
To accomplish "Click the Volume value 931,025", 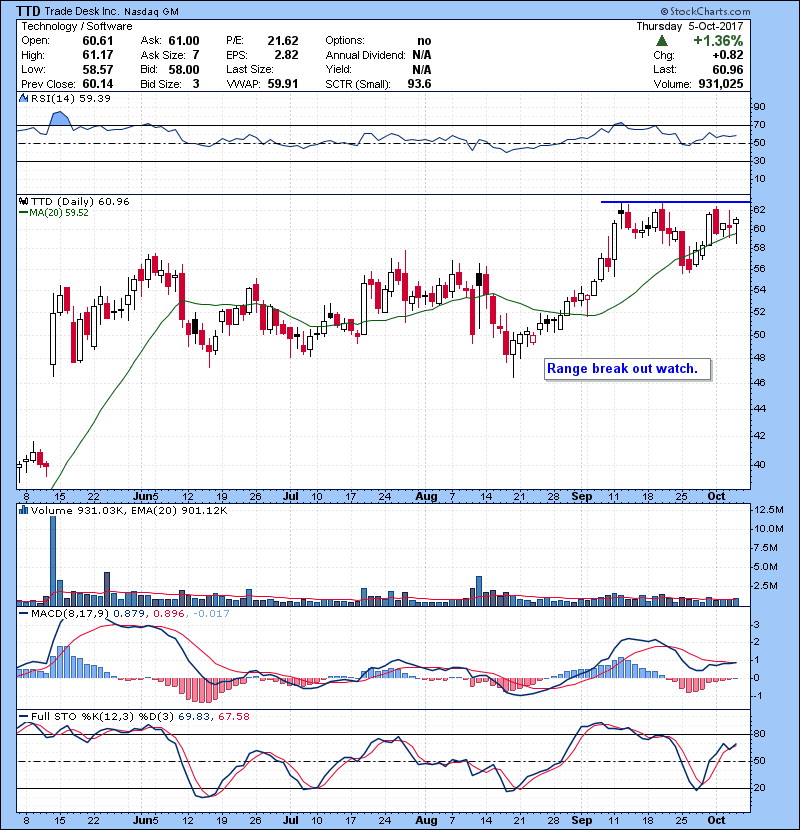I will pos(721,84).
